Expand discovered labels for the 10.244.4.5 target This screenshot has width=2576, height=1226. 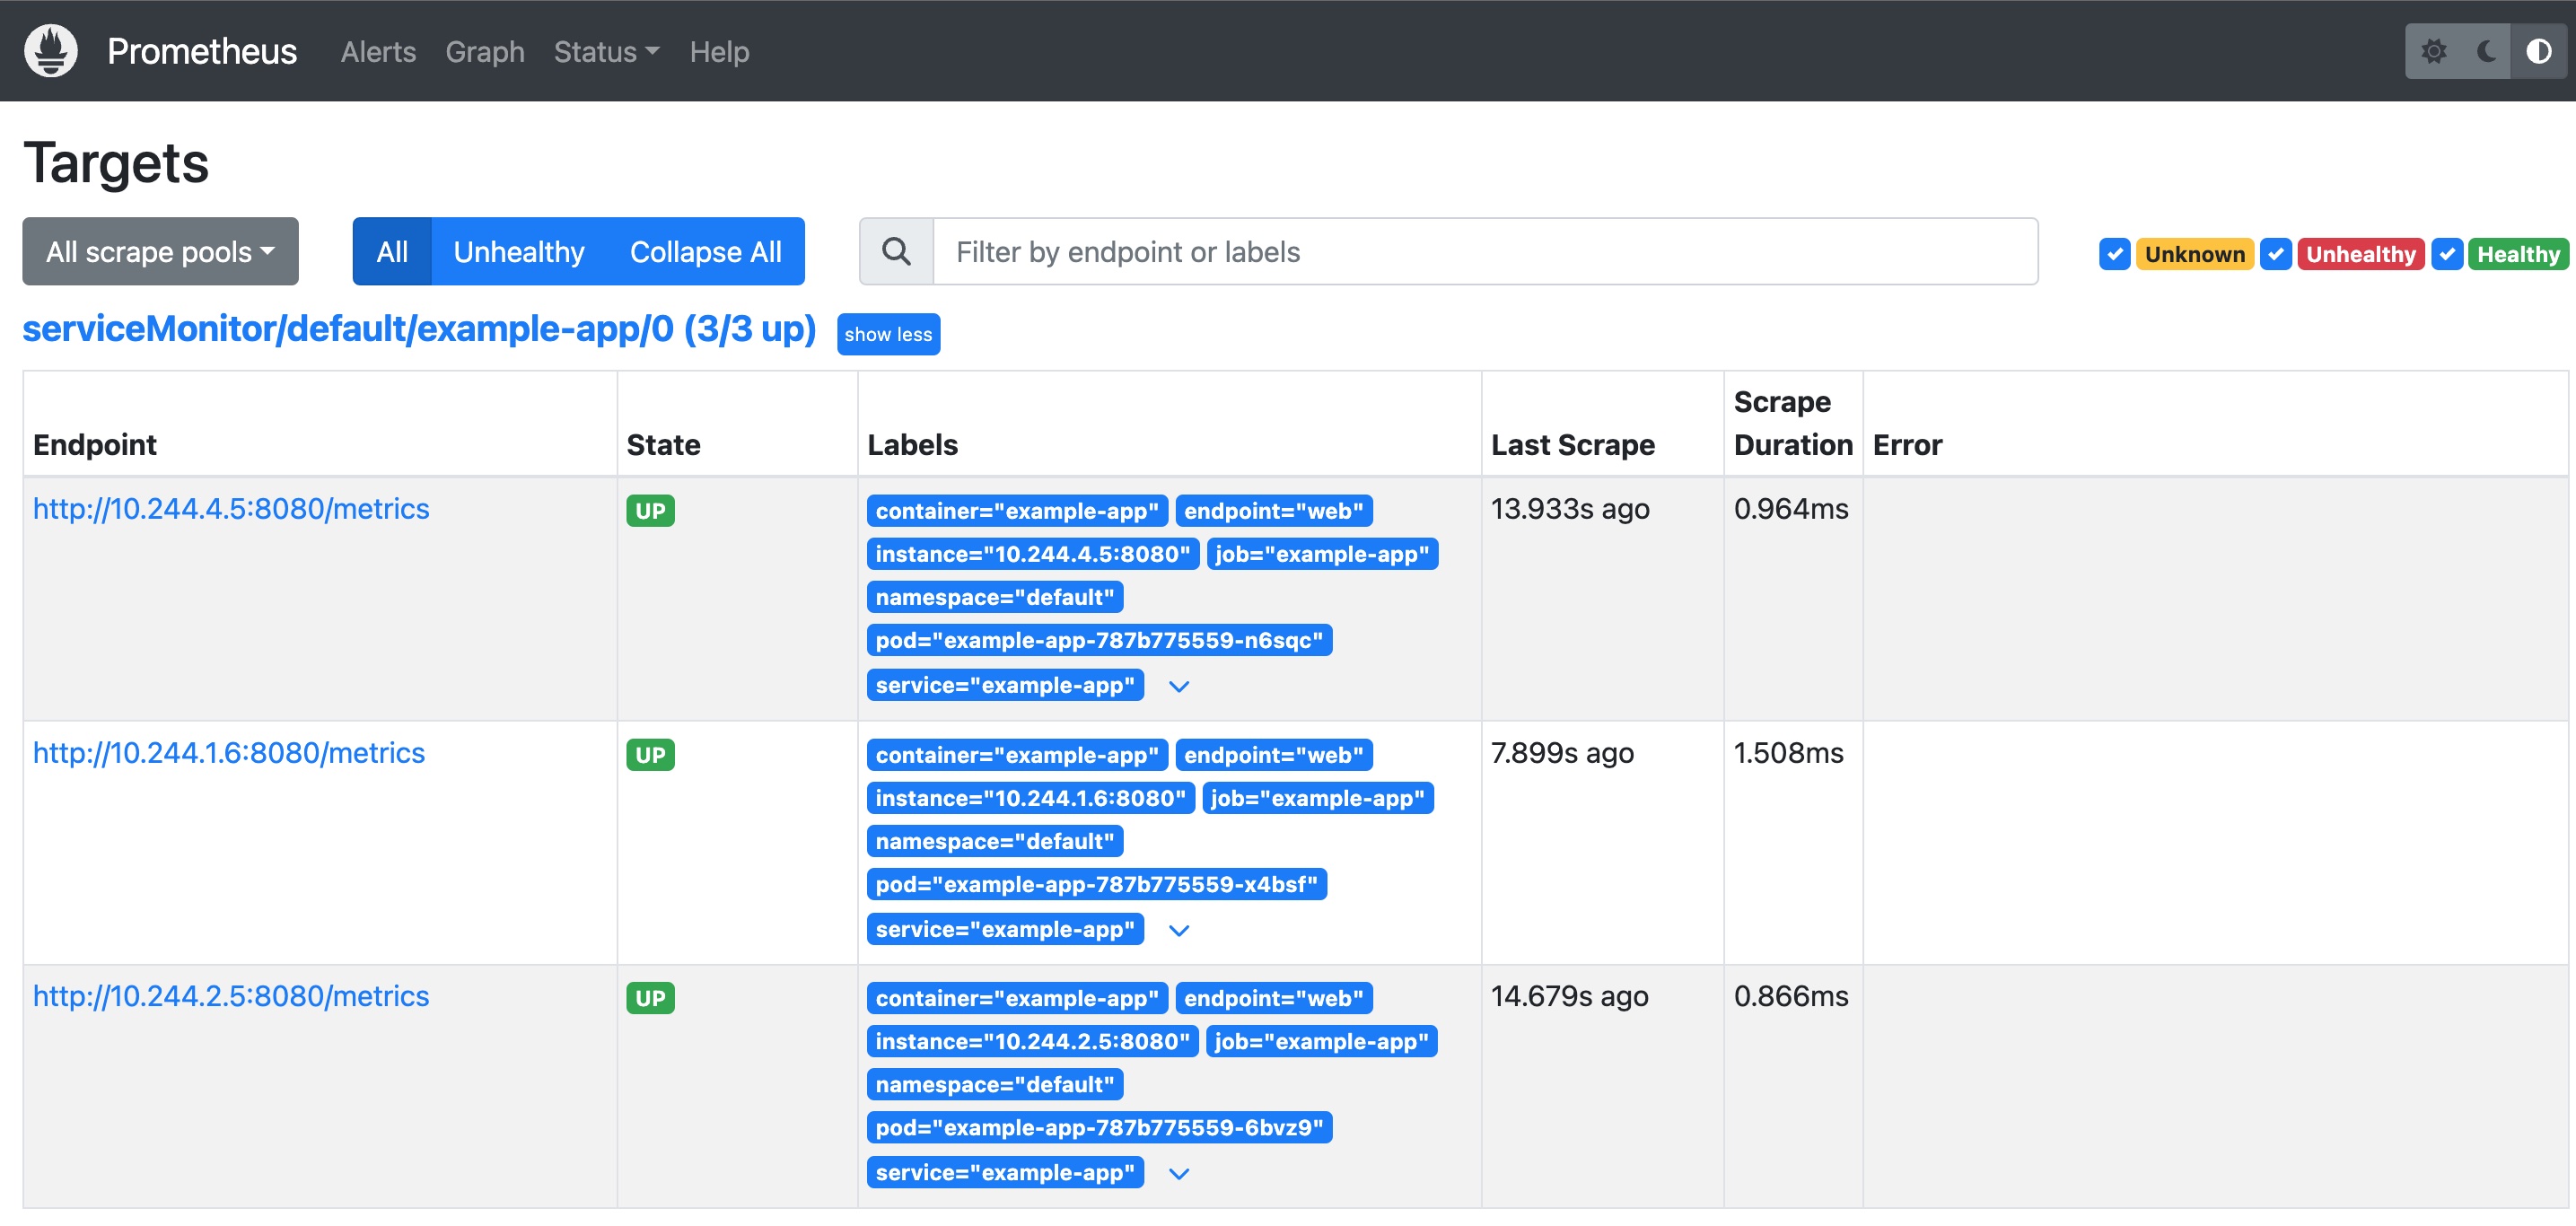click(1179, 687)
